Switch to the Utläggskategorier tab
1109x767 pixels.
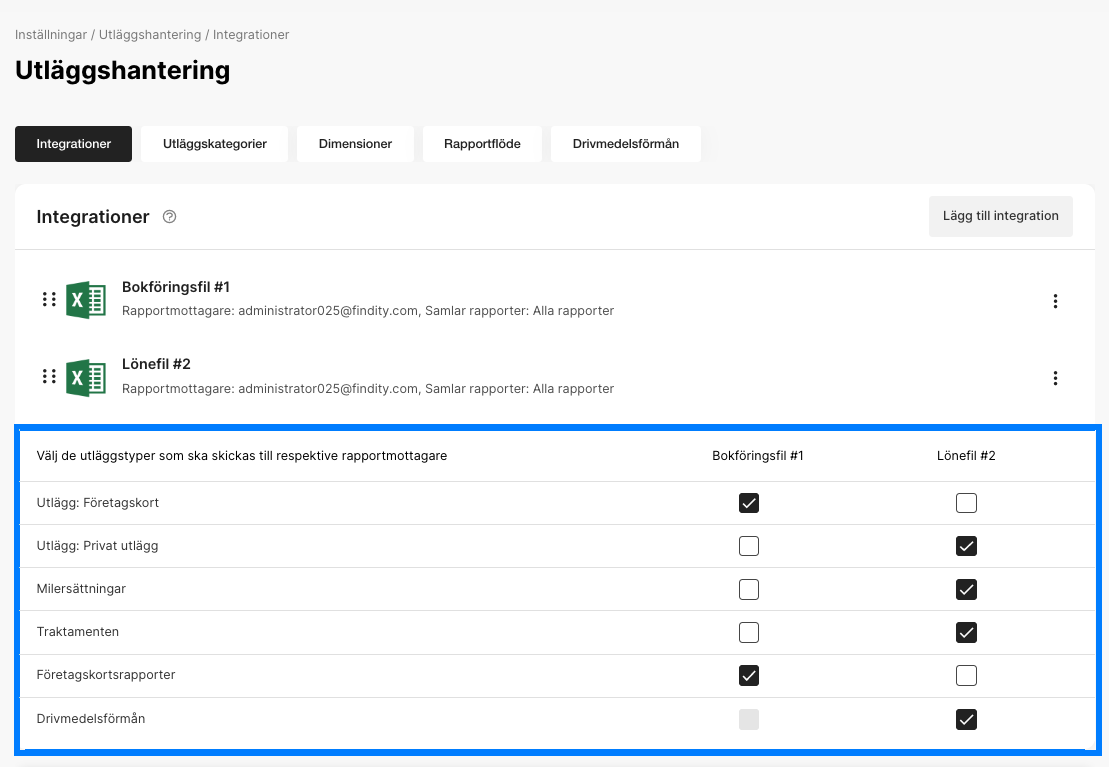pos(215,144)
